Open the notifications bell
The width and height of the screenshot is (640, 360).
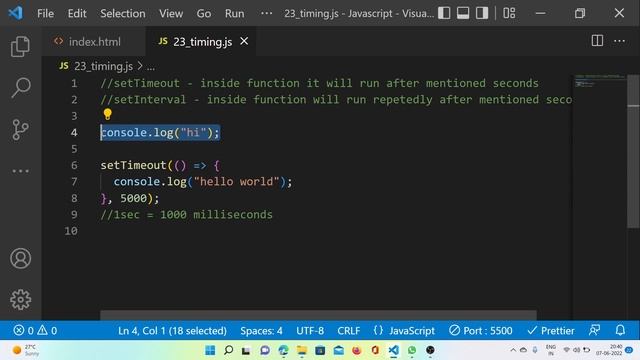tap(620, 330)
